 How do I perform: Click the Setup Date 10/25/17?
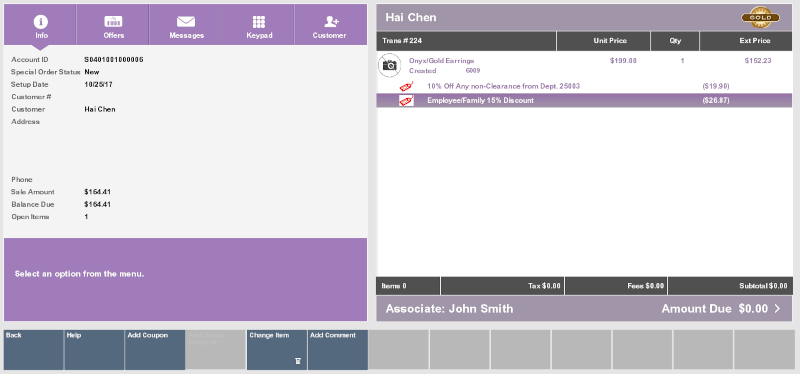[98, 85]
